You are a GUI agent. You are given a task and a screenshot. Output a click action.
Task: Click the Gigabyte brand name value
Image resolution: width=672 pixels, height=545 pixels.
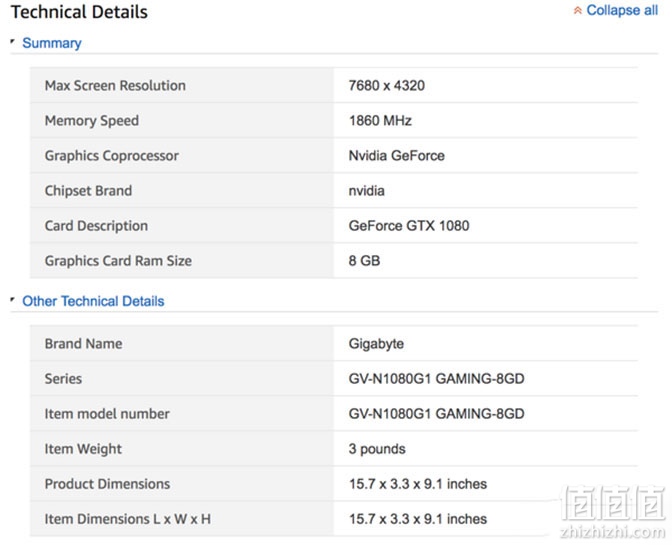(376, 344)
